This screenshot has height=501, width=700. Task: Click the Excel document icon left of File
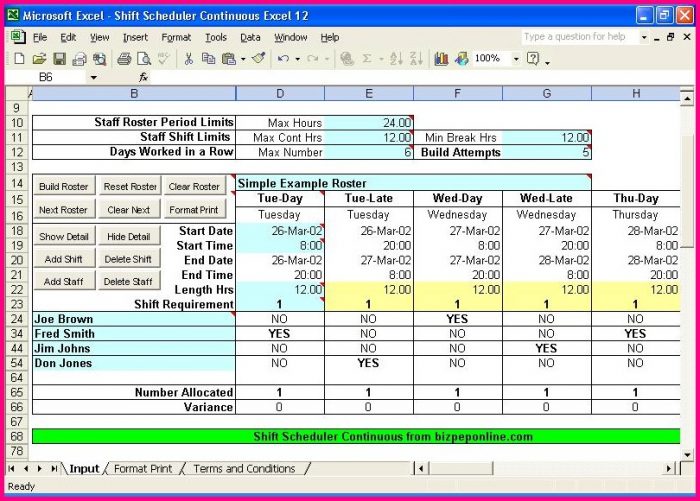(18, 37)
